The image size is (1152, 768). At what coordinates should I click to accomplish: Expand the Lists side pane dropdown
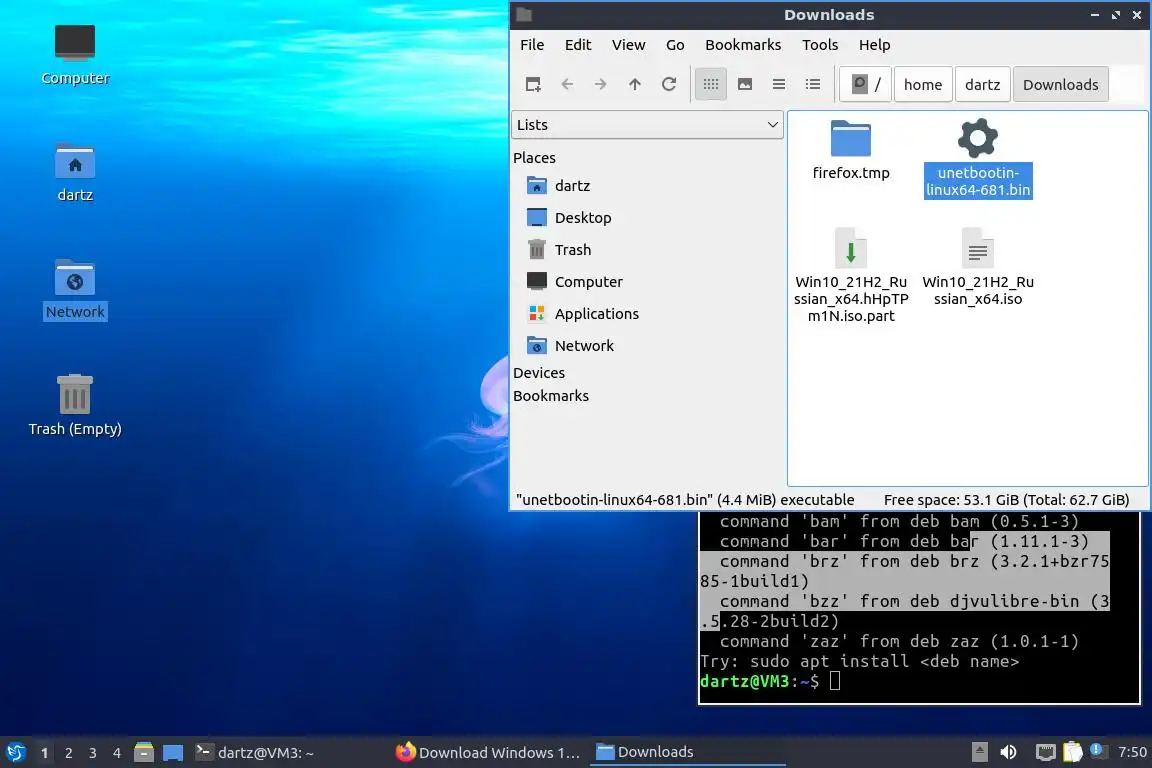pos(647,125)
